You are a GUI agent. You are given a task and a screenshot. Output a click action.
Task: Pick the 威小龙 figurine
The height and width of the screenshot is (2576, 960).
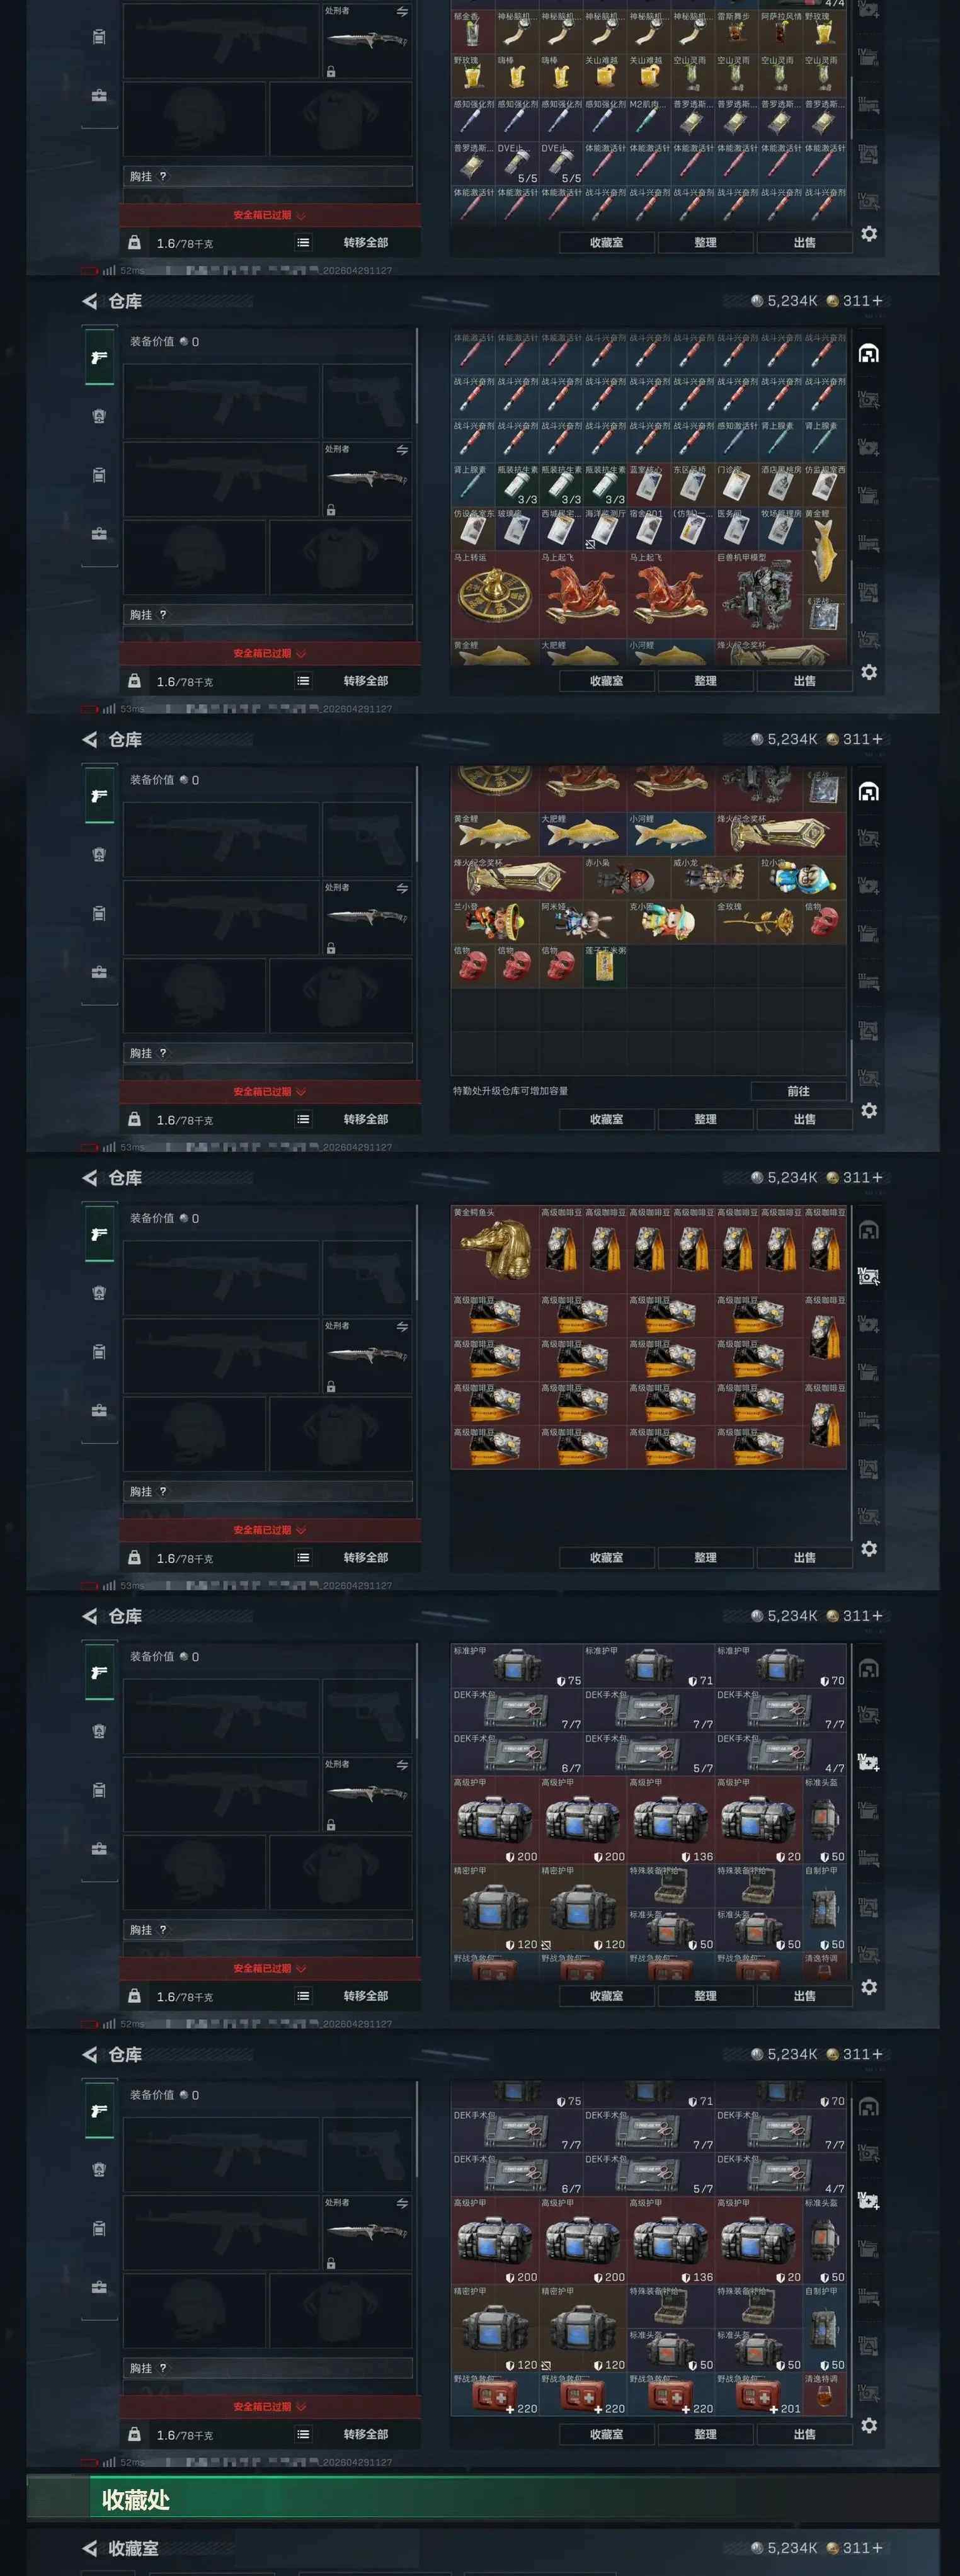pos(714,877)
